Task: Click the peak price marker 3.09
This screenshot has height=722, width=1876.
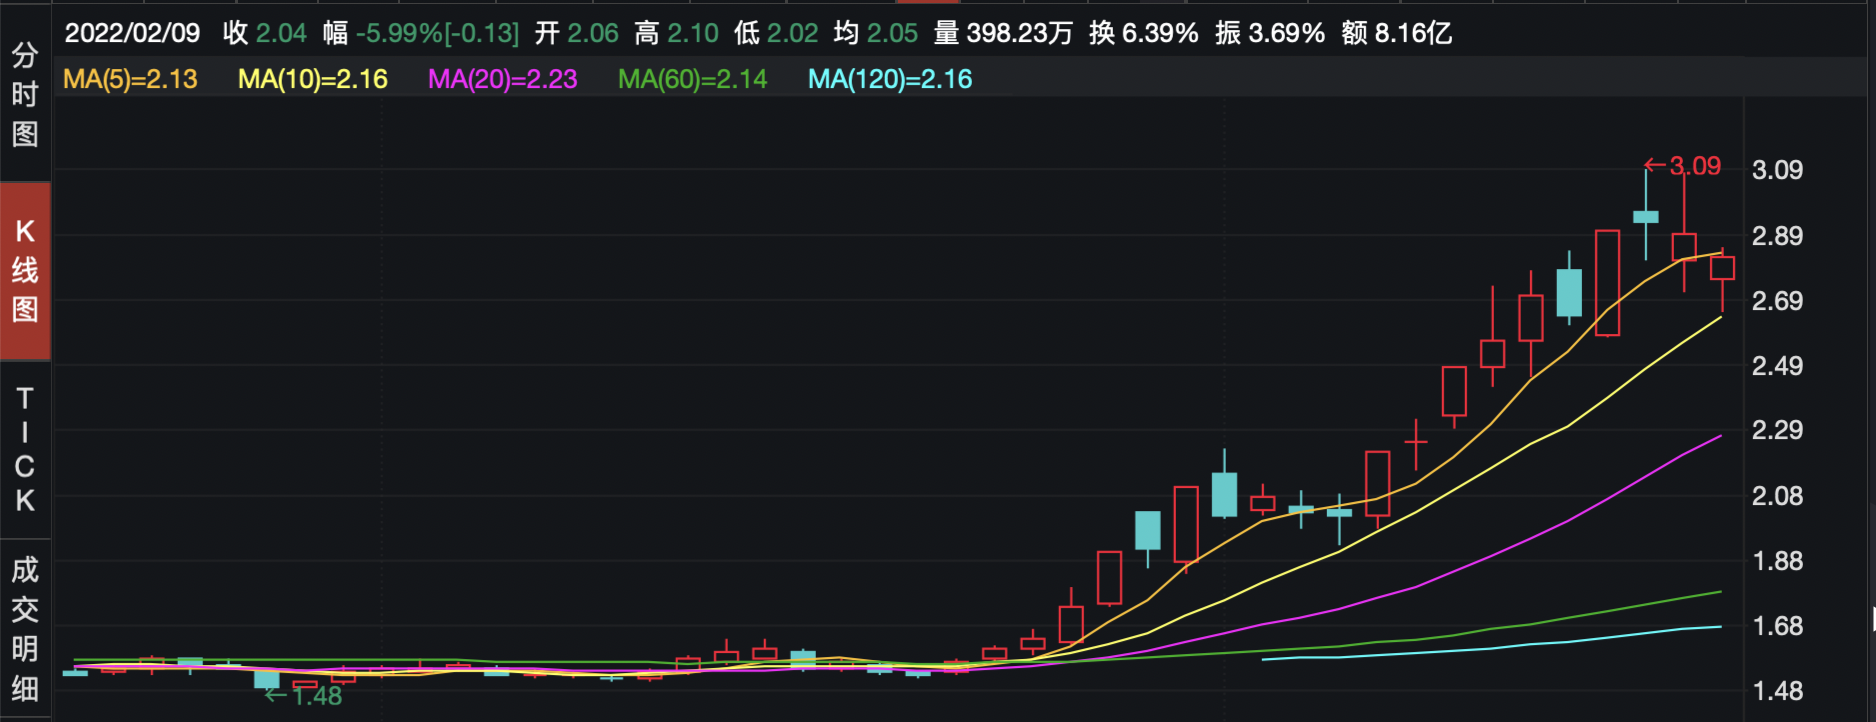Action: (x=1683, y=166)
